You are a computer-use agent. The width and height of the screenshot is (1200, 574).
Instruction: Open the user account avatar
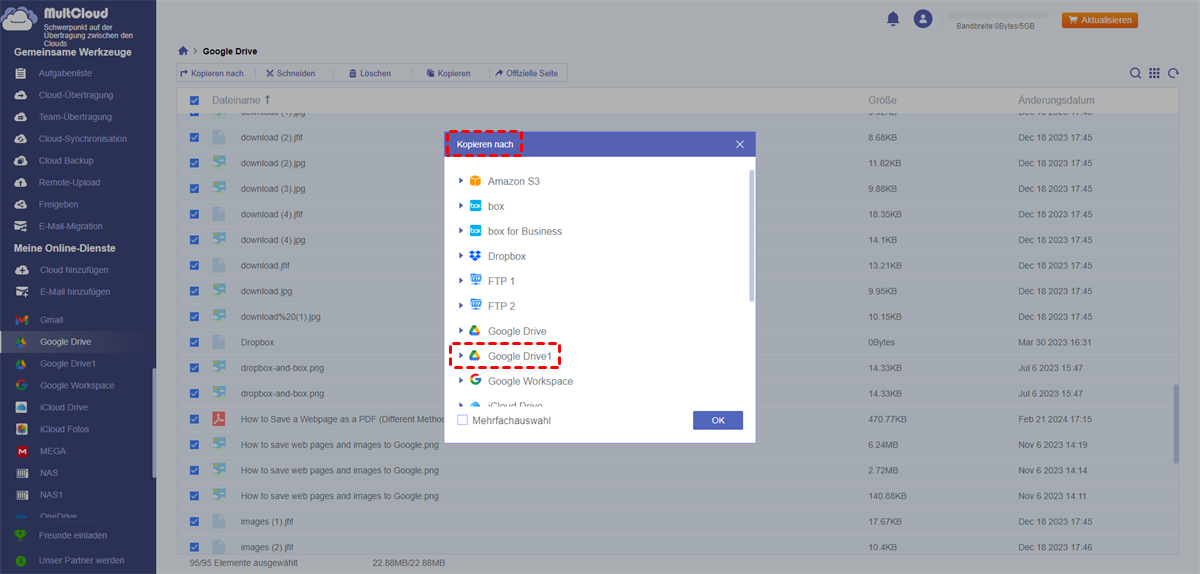(x=923, y=19)
